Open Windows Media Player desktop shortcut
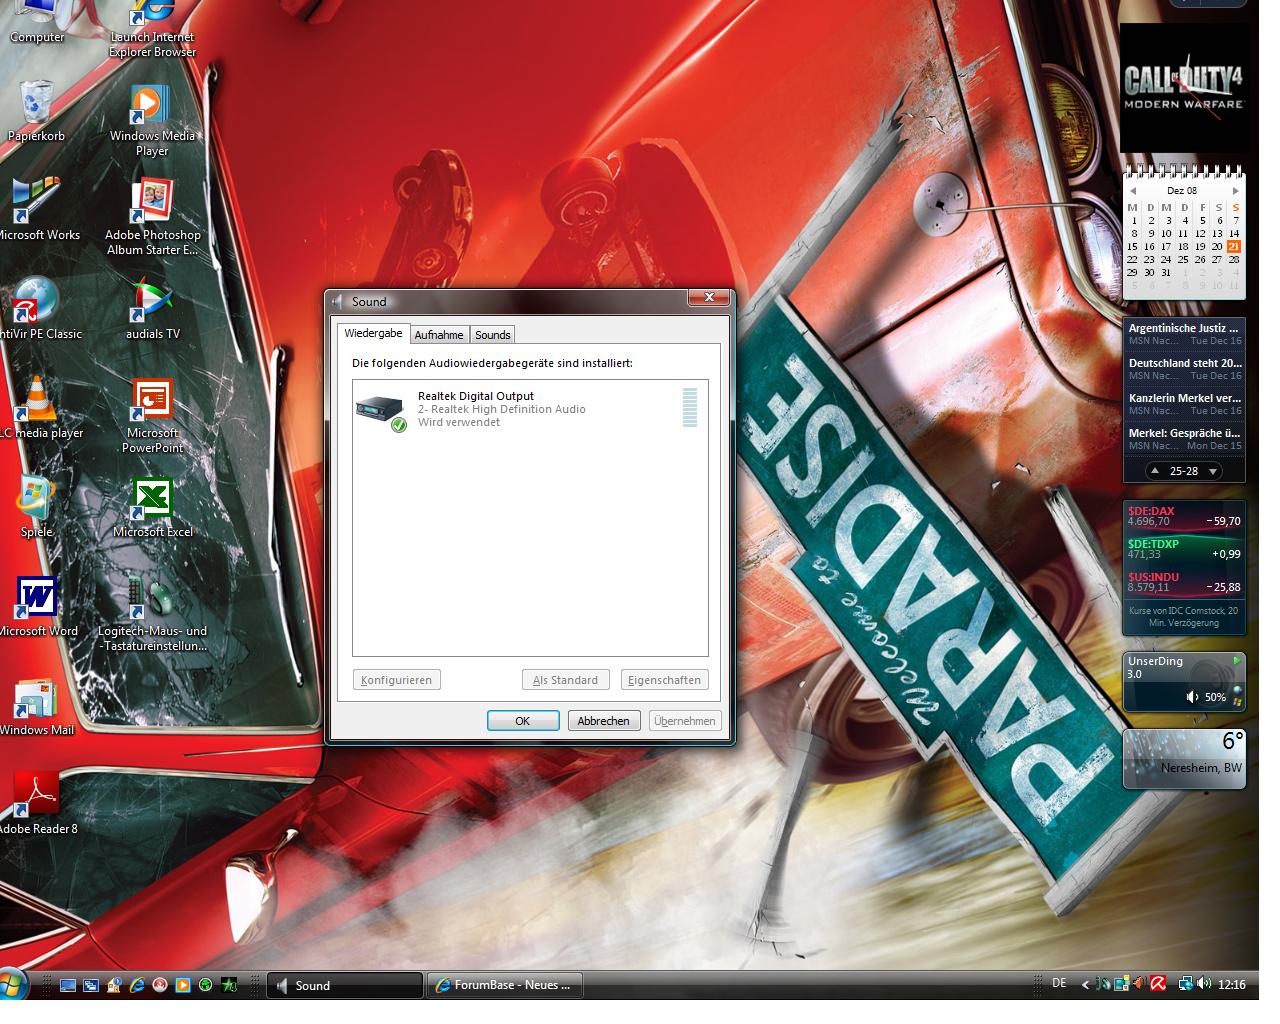Image resolution: width=1280 pixels, height=1024 pixels. (152, 120)
